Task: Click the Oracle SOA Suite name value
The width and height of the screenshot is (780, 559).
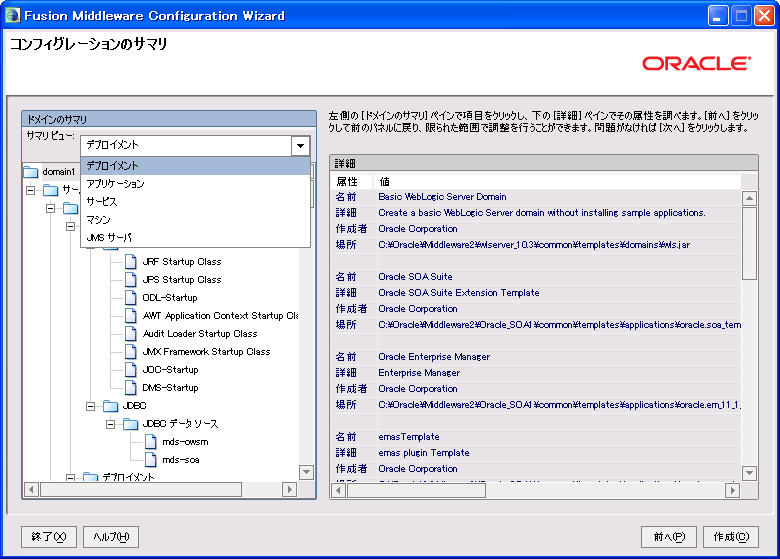Action: point(415,277)
